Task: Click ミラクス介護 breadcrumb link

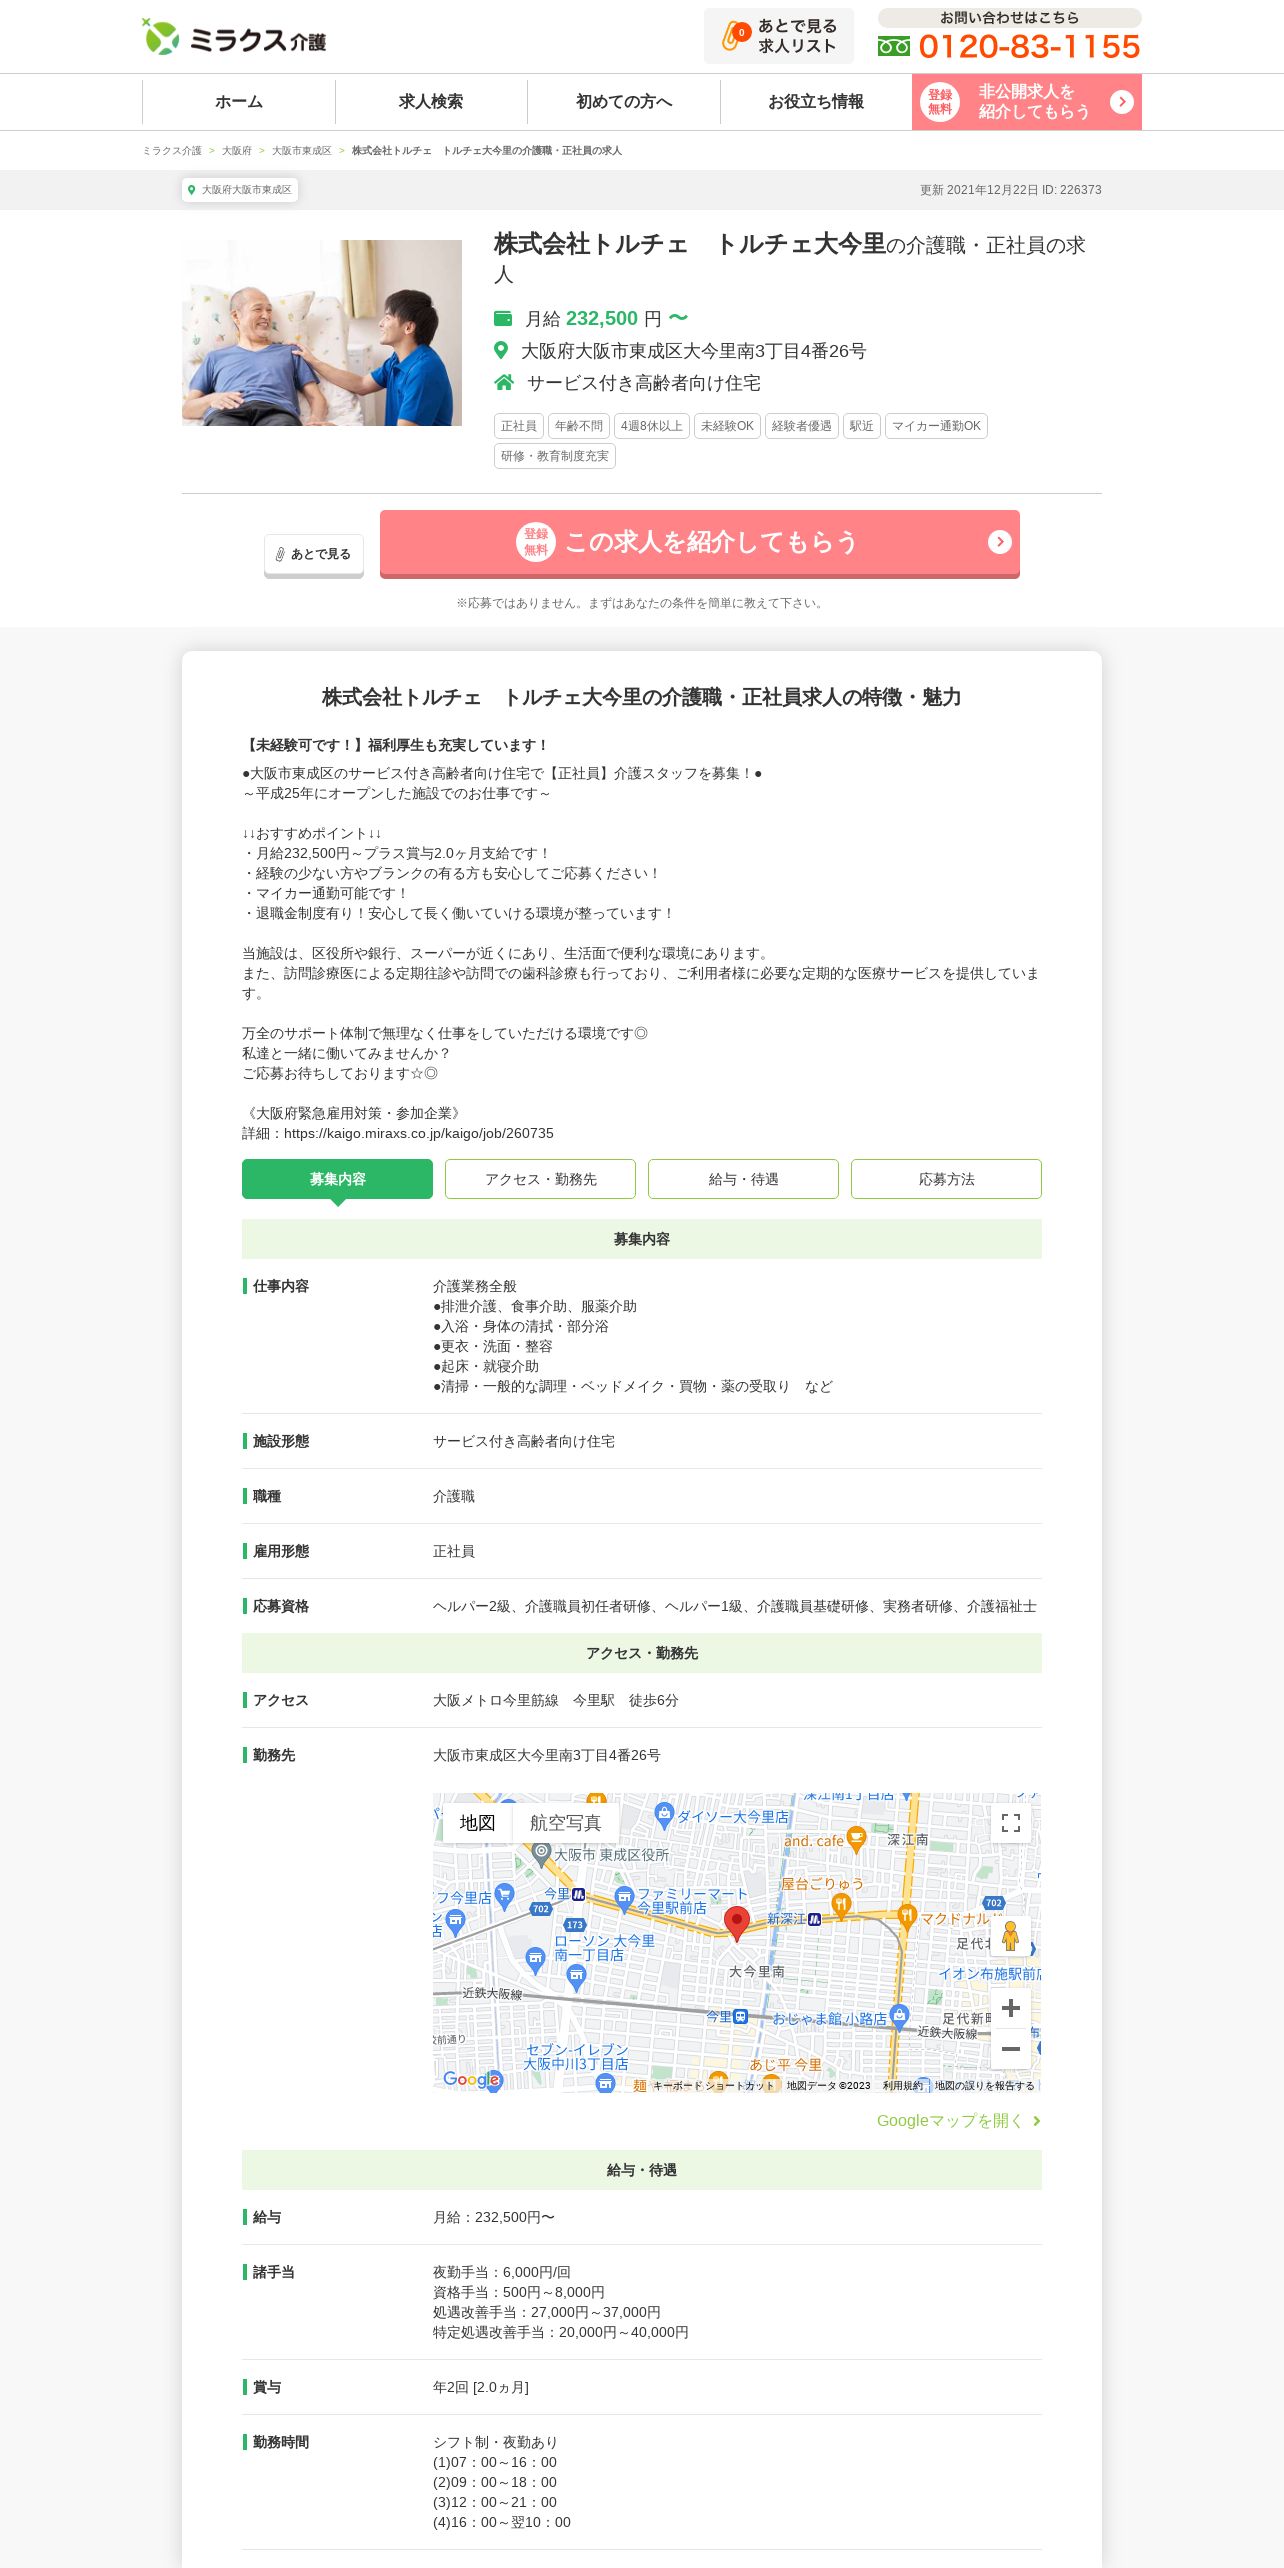Action: pyautogui.click(x=172, y=151)
